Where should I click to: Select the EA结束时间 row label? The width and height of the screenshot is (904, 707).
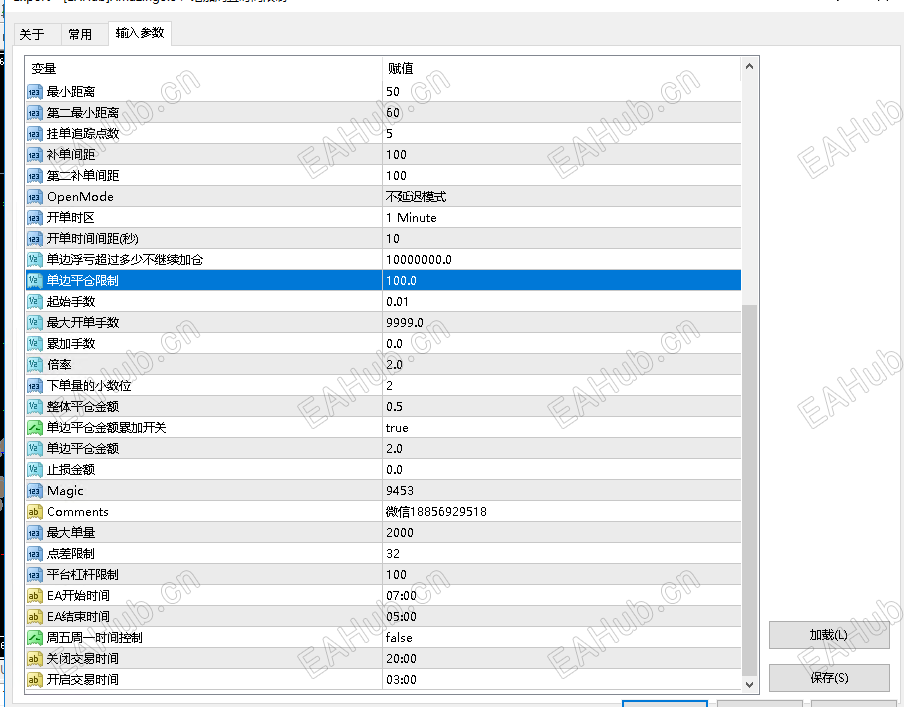(x=78, y=616)
